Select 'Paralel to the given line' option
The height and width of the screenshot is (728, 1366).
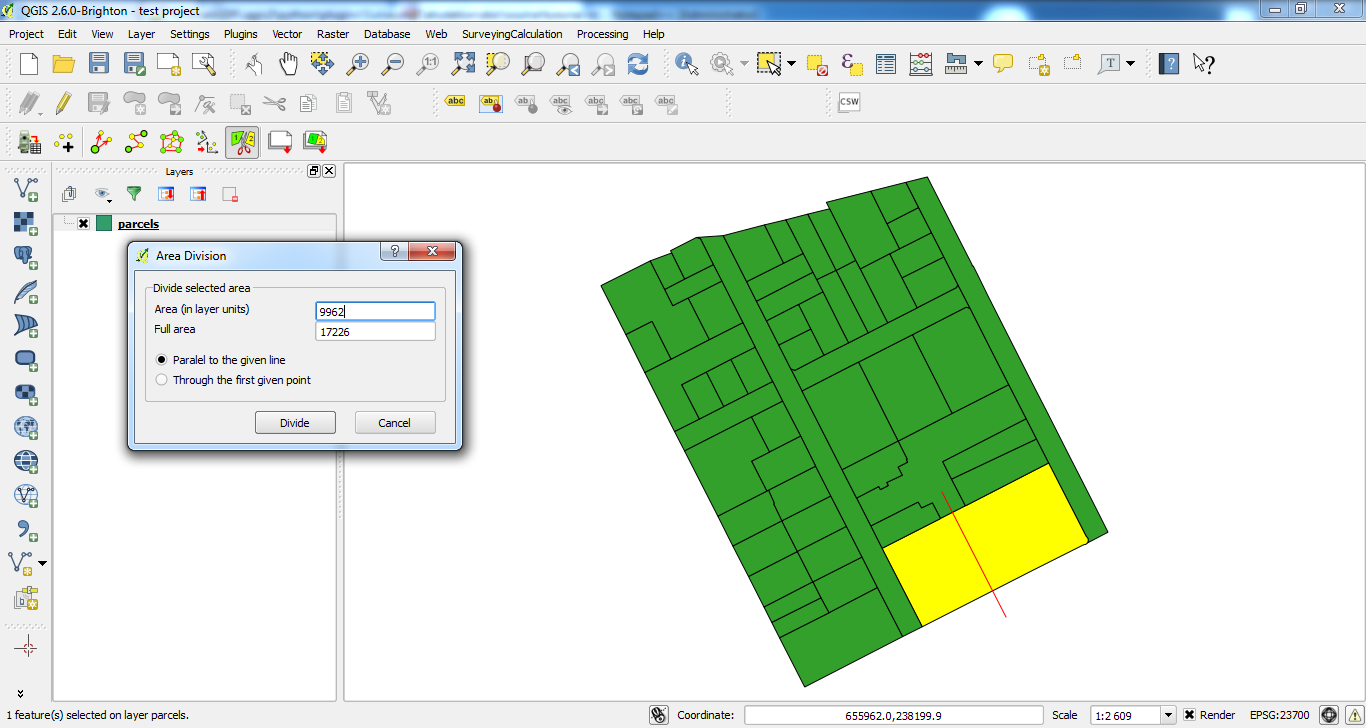[162, 360]
